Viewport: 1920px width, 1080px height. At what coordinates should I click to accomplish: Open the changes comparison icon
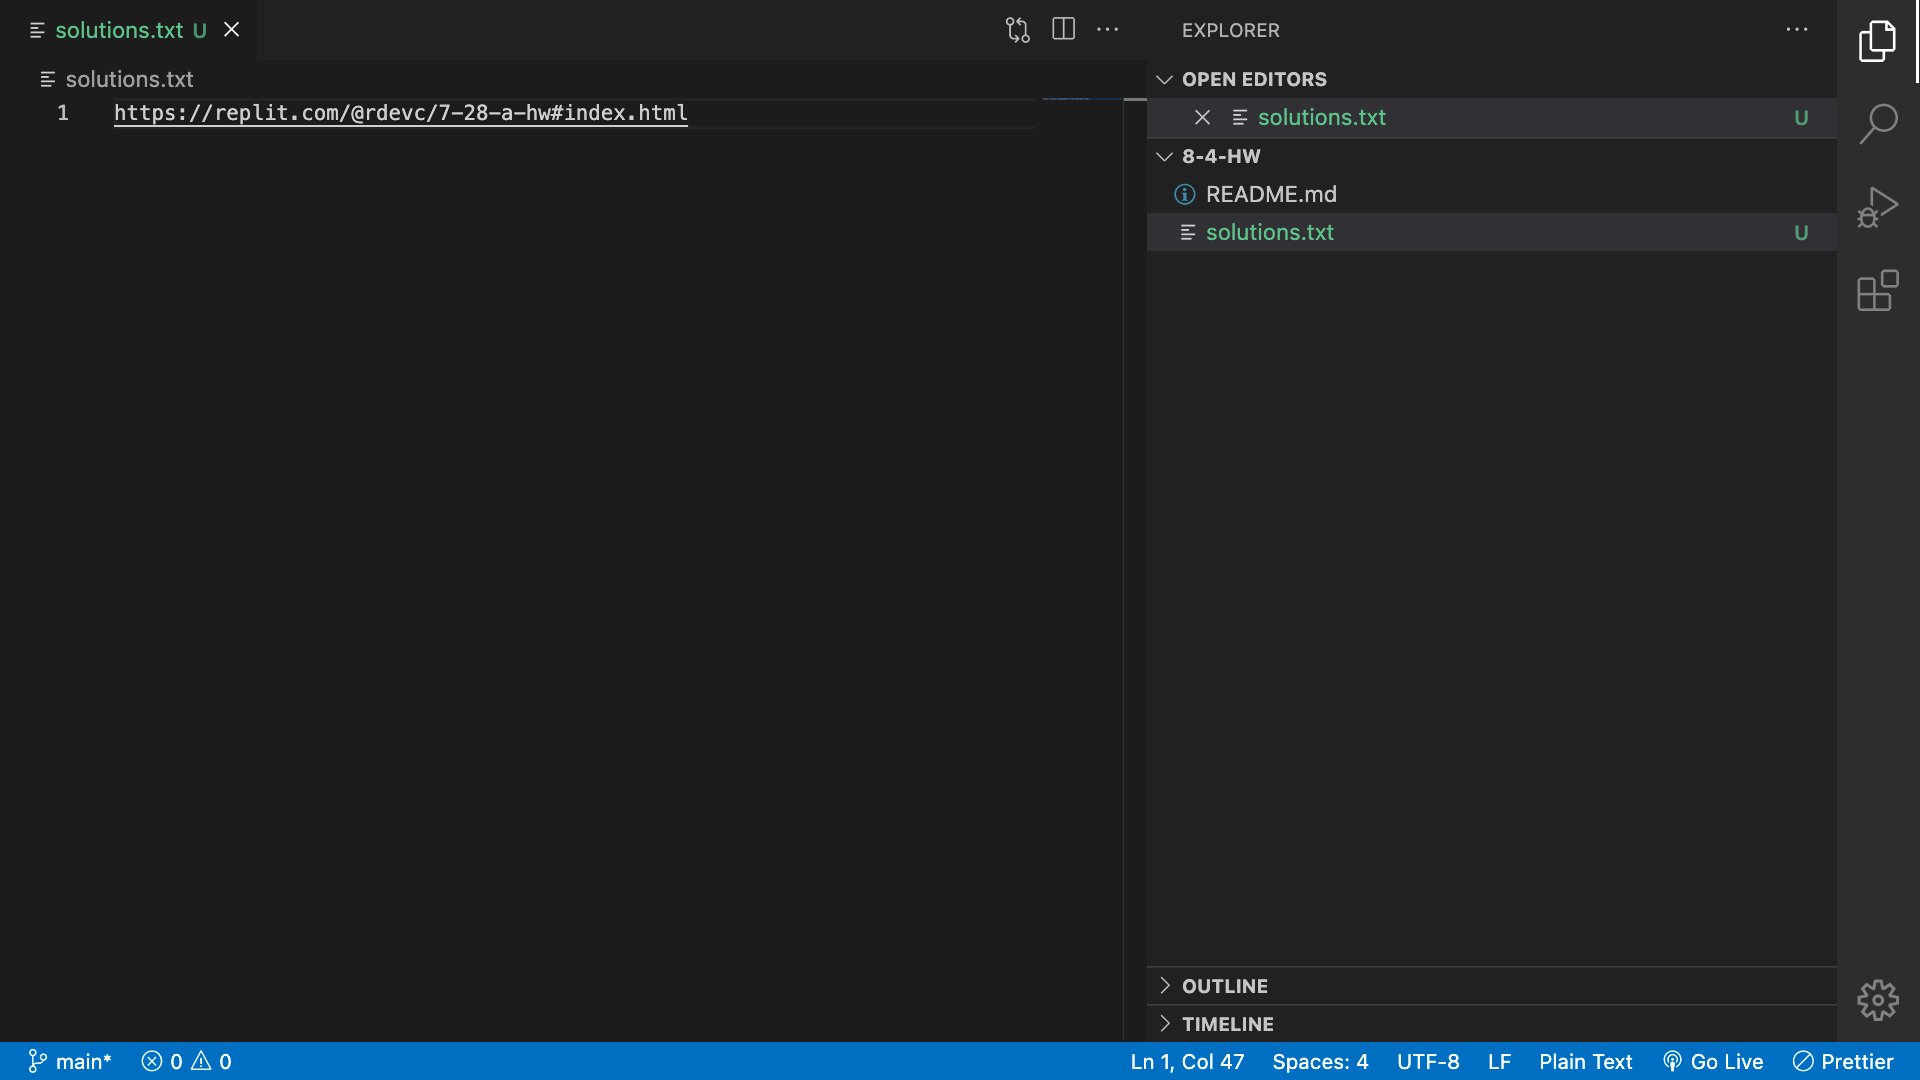pyautogui.click(x=1017, y=29)
